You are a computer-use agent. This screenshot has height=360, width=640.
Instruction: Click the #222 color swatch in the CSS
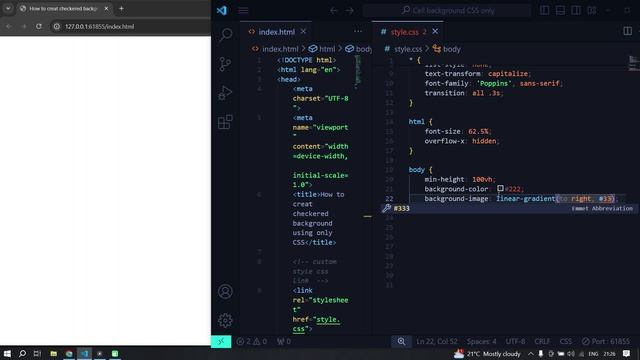click(500, 189)
